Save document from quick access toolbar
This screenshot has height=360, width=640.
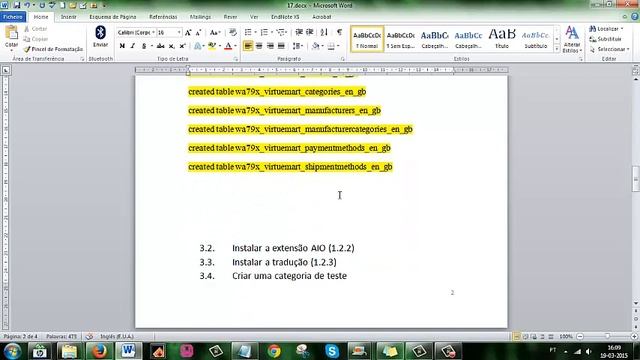pos(17,5)
